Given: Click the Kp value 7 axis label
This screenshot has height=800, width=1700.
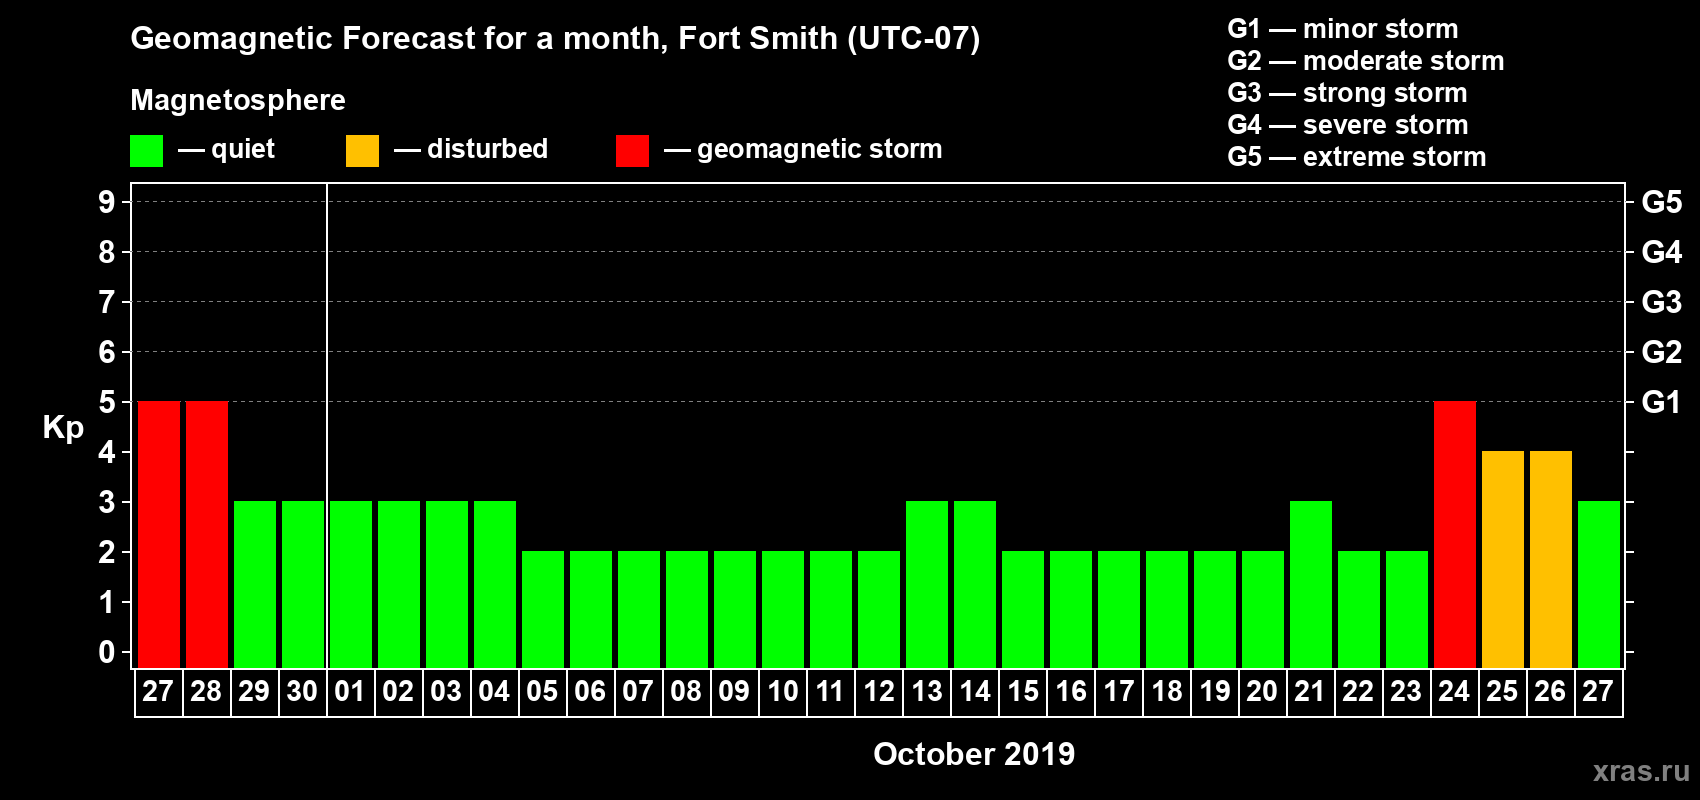Looking at the screenshot, I should coord(107,302).
